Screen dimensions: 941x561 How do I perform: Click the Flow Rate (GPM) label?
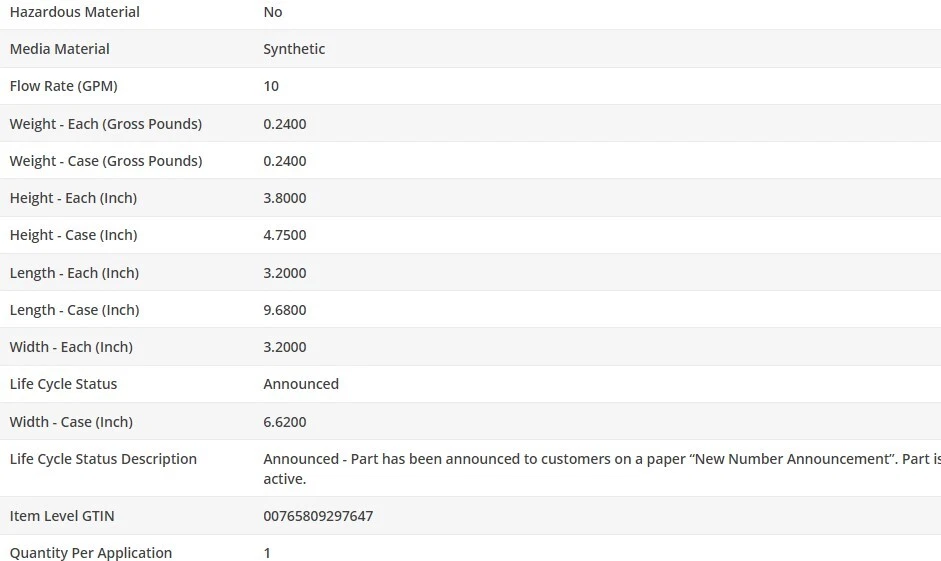(63, 86)
